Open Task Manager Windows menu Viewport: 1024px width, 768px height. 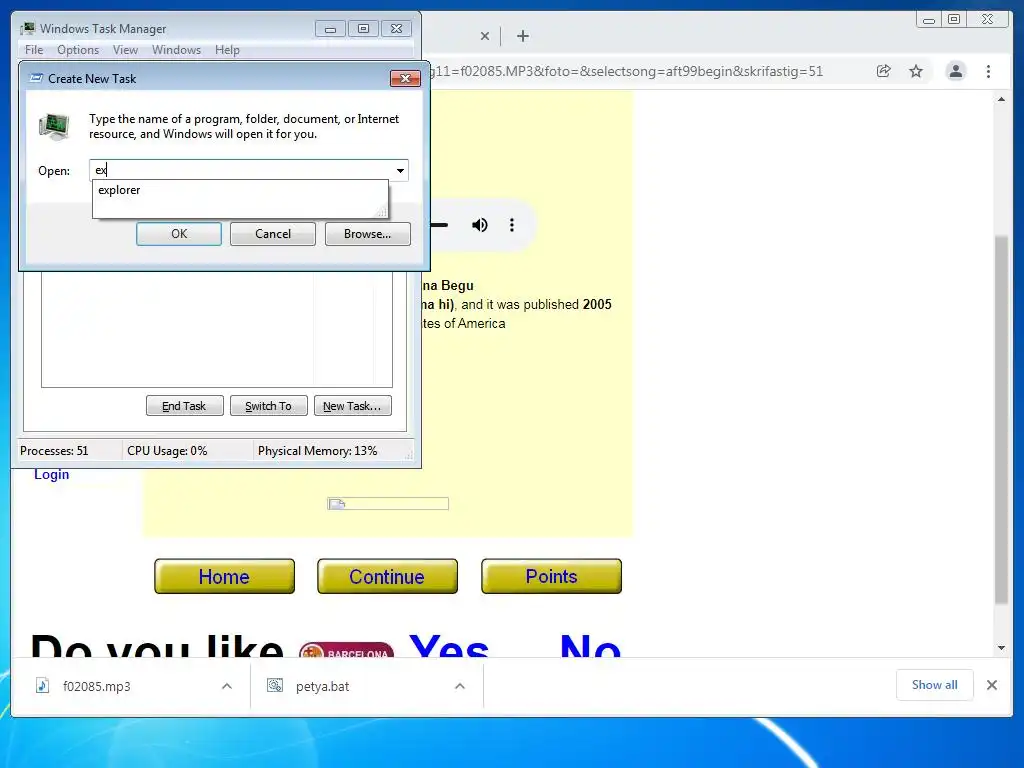point(176,50)
